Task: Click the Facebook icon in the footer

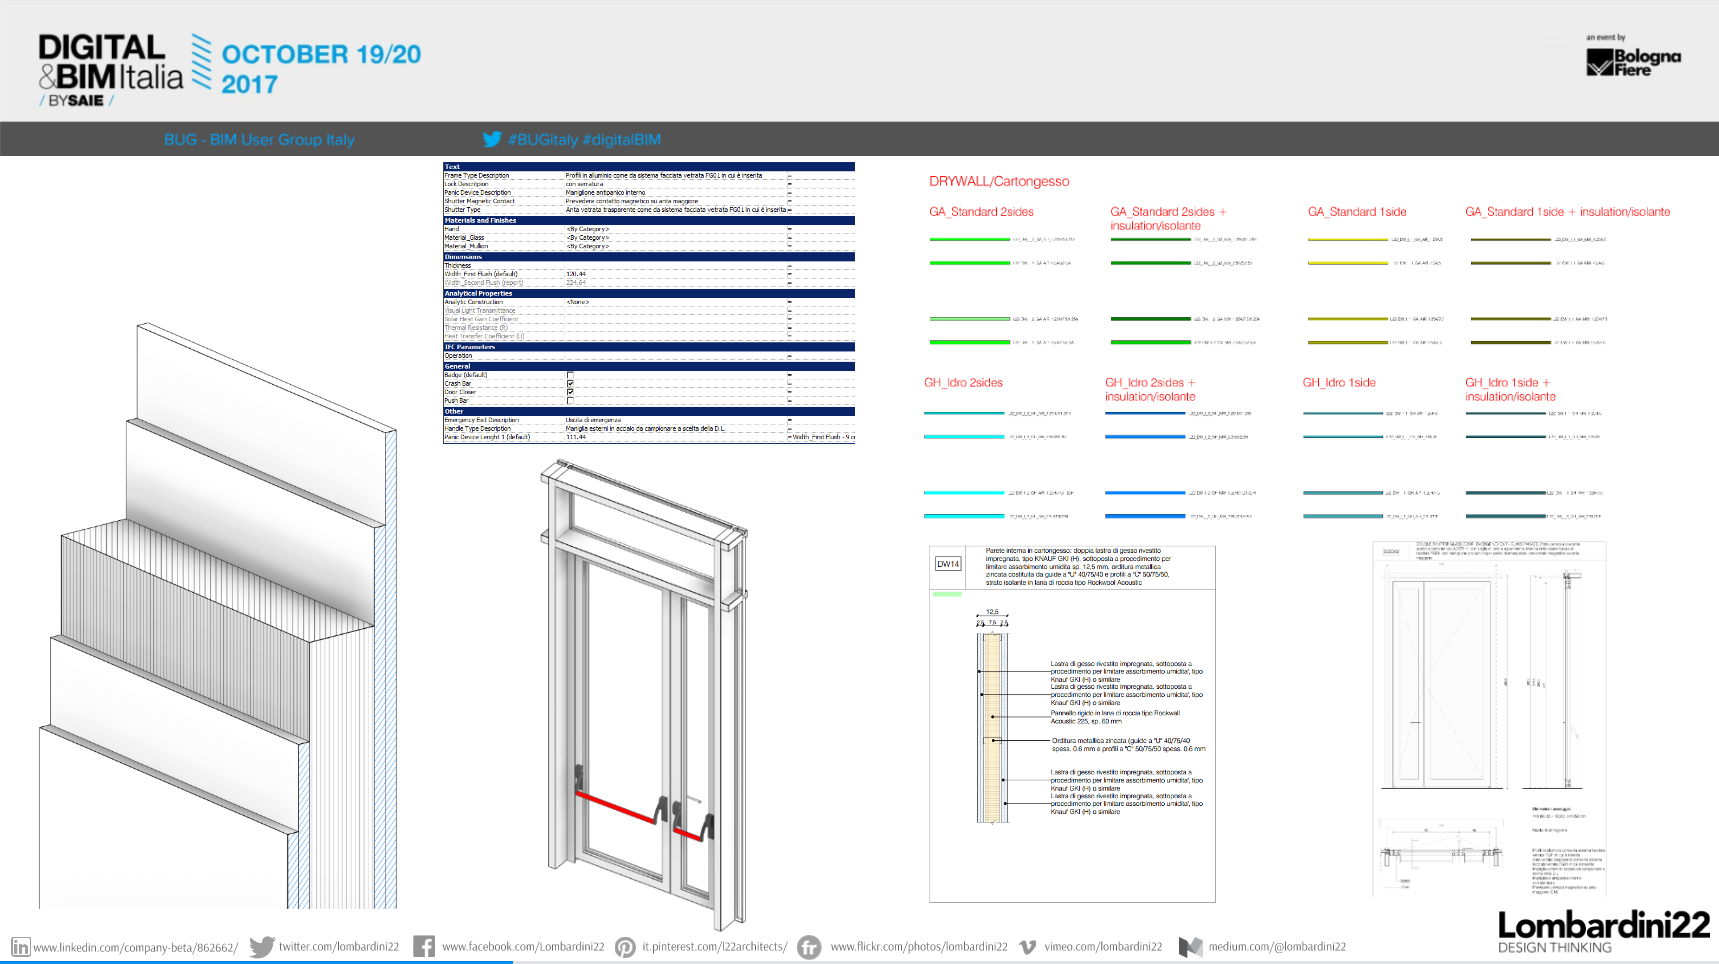Action: (x=424, y=946)
